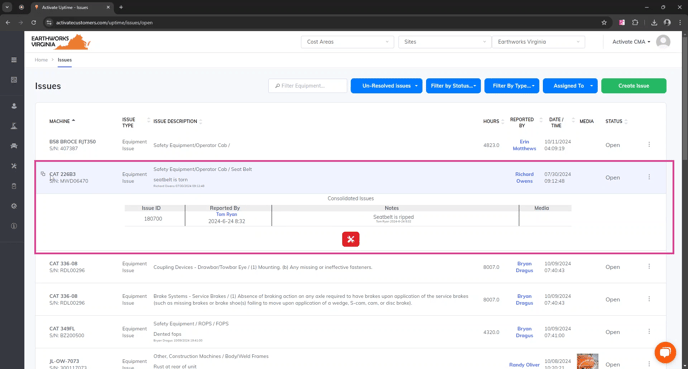Open Chrome three-dot menu

click(680, 22)
